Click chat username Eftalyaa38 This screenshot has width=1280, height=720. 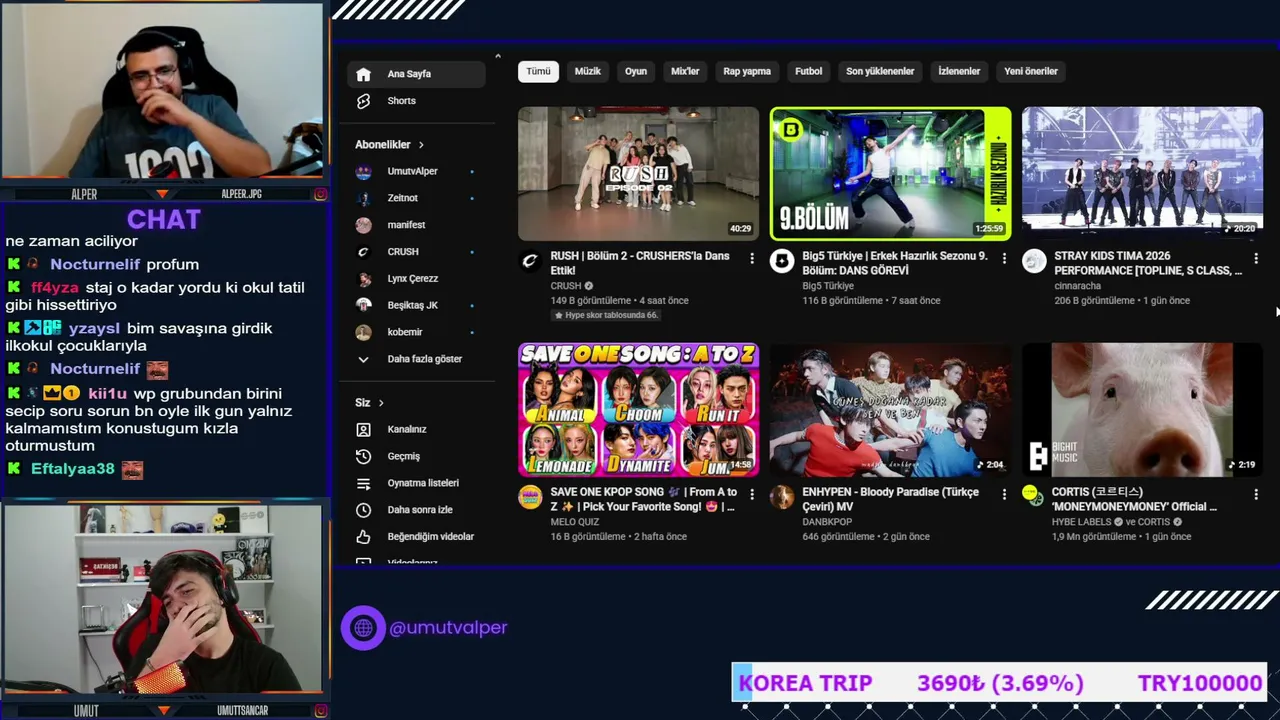[x=73, y=469]
